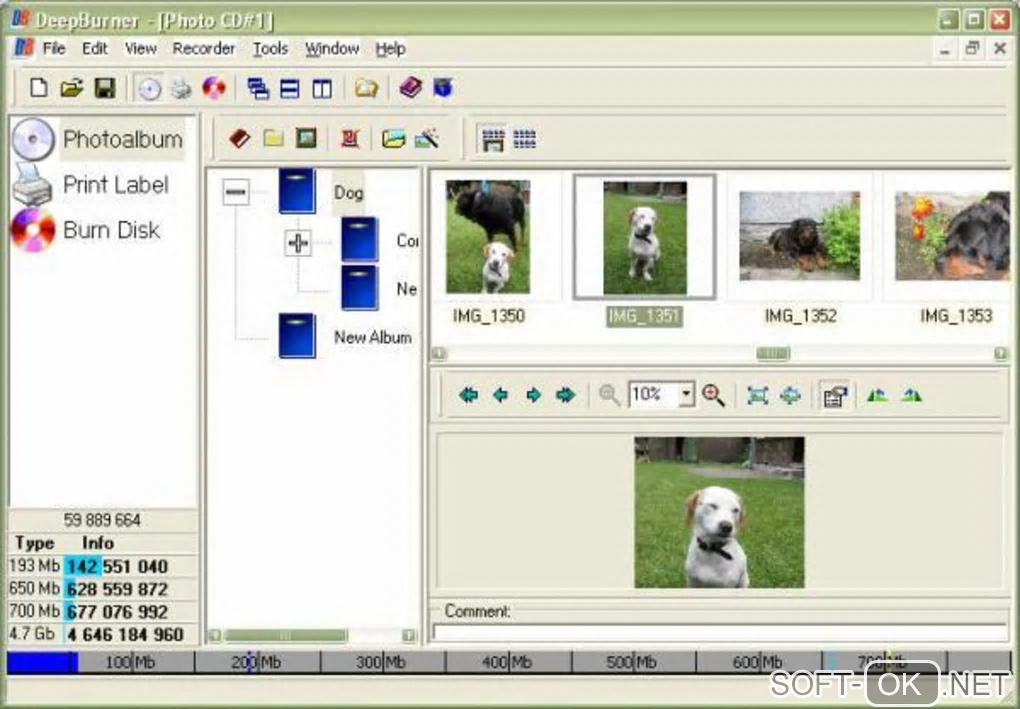Delete the item using the red delete icon
1020x709 pixels.
pos(350,138)
